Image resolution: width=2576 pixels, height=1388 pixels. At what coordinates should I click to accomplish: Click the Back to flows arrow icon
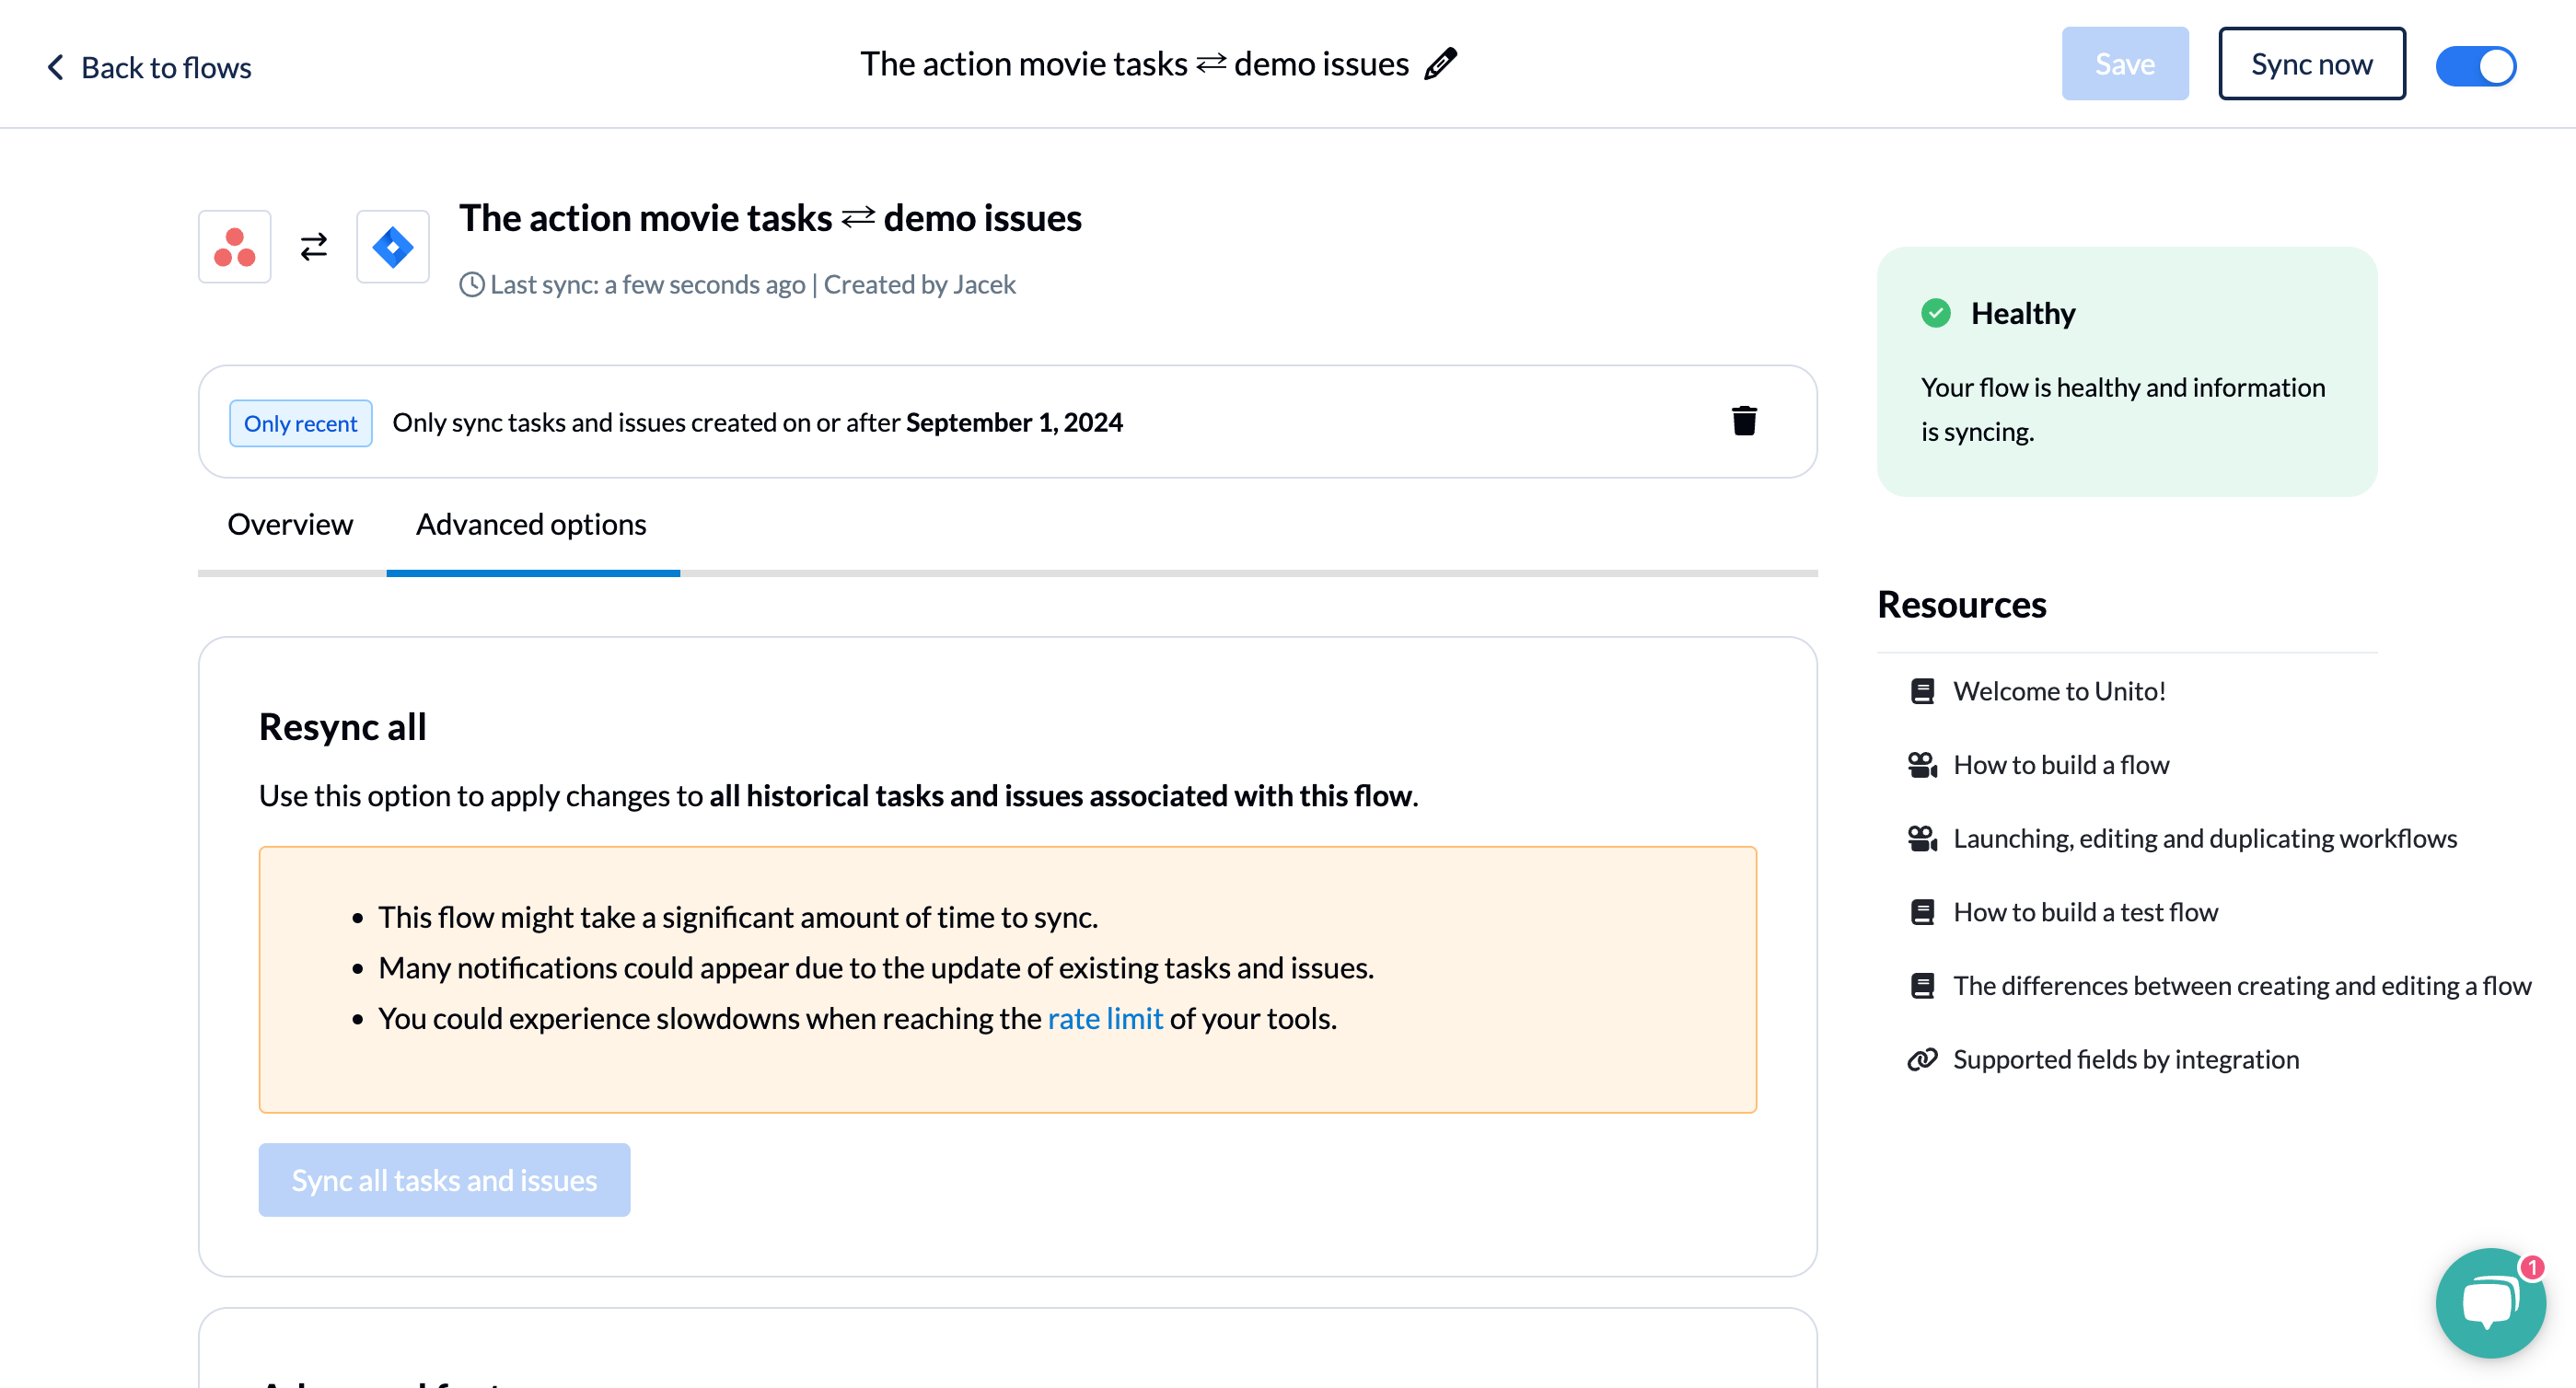click(56, 67)
